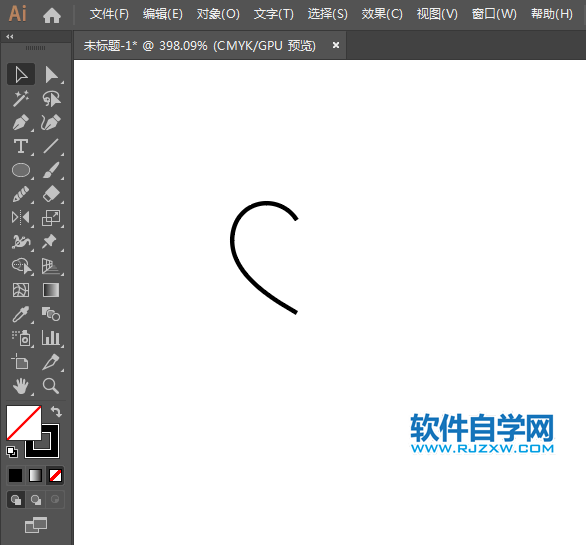The width and height of the screenshot is (586, 545).
Task: Reset to default fill and stroke
Action: point(12,452)
